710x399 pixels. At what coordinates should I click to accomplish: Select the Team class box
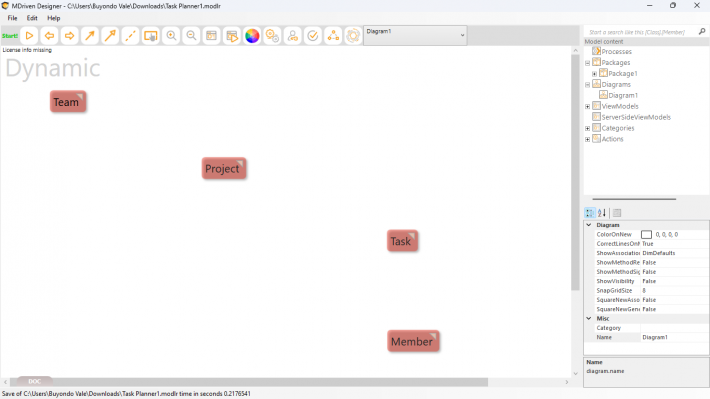68,102
